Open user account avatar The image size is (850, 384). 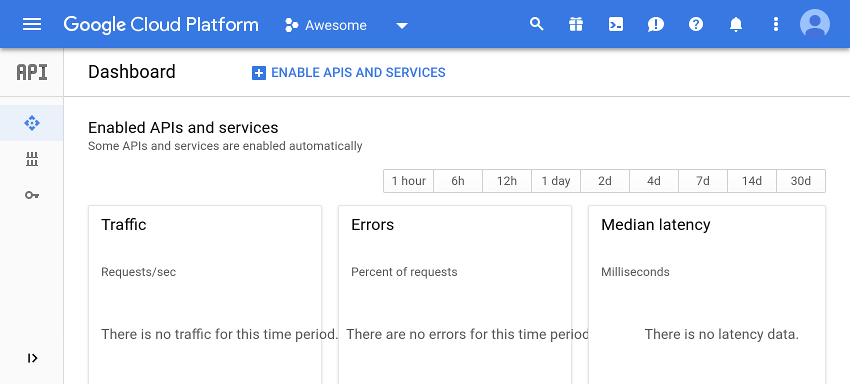point(815,24)
